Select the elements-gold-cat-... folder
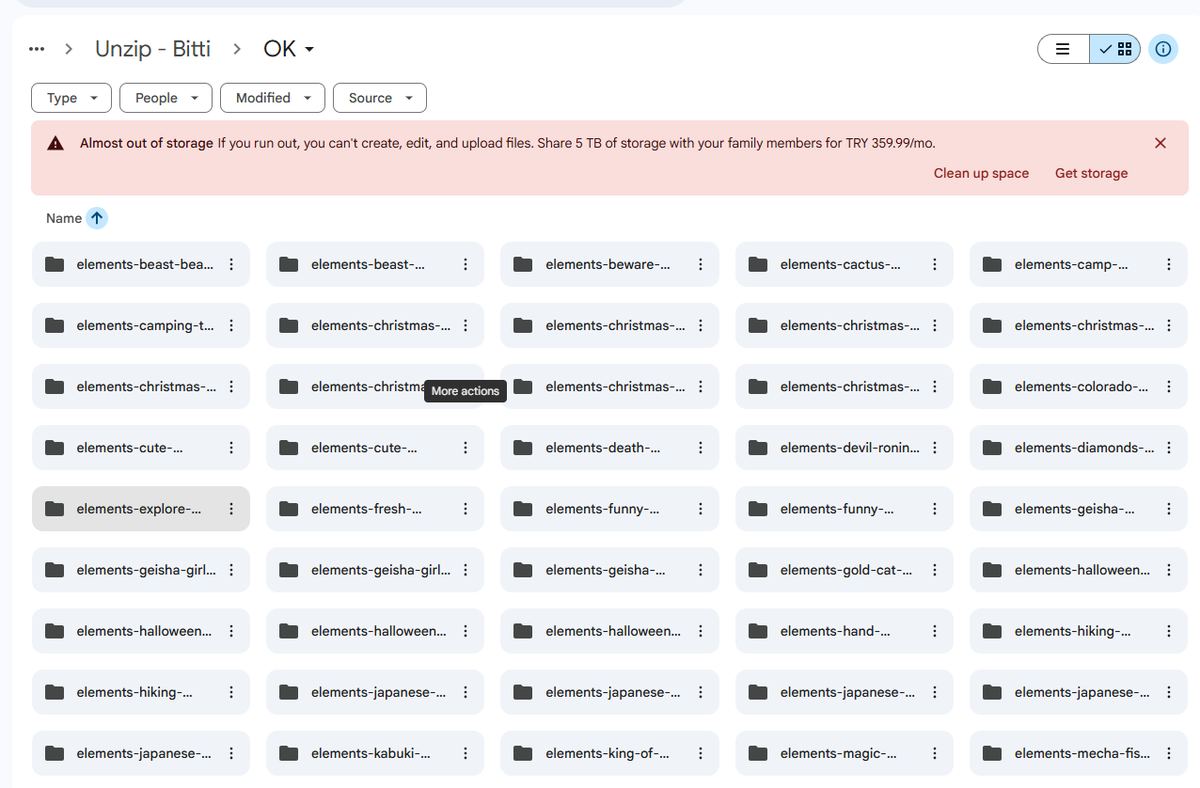This screenshot has height=788, width=1200. (x=844, y=569)
